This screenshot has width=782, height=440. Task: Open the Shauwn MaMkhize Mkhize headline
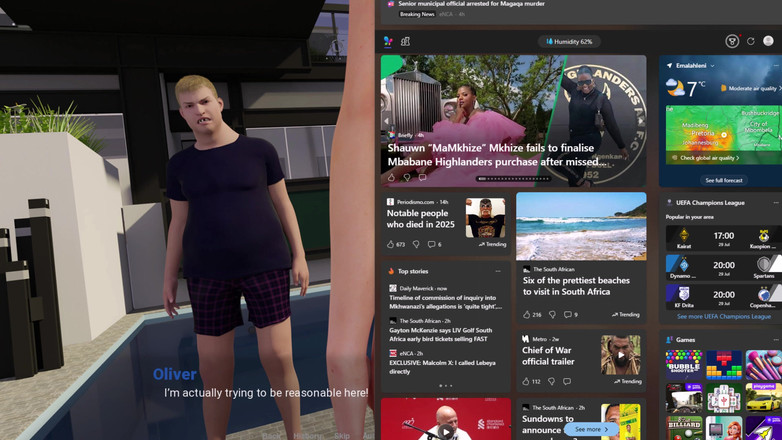click(x=497, y=155)
